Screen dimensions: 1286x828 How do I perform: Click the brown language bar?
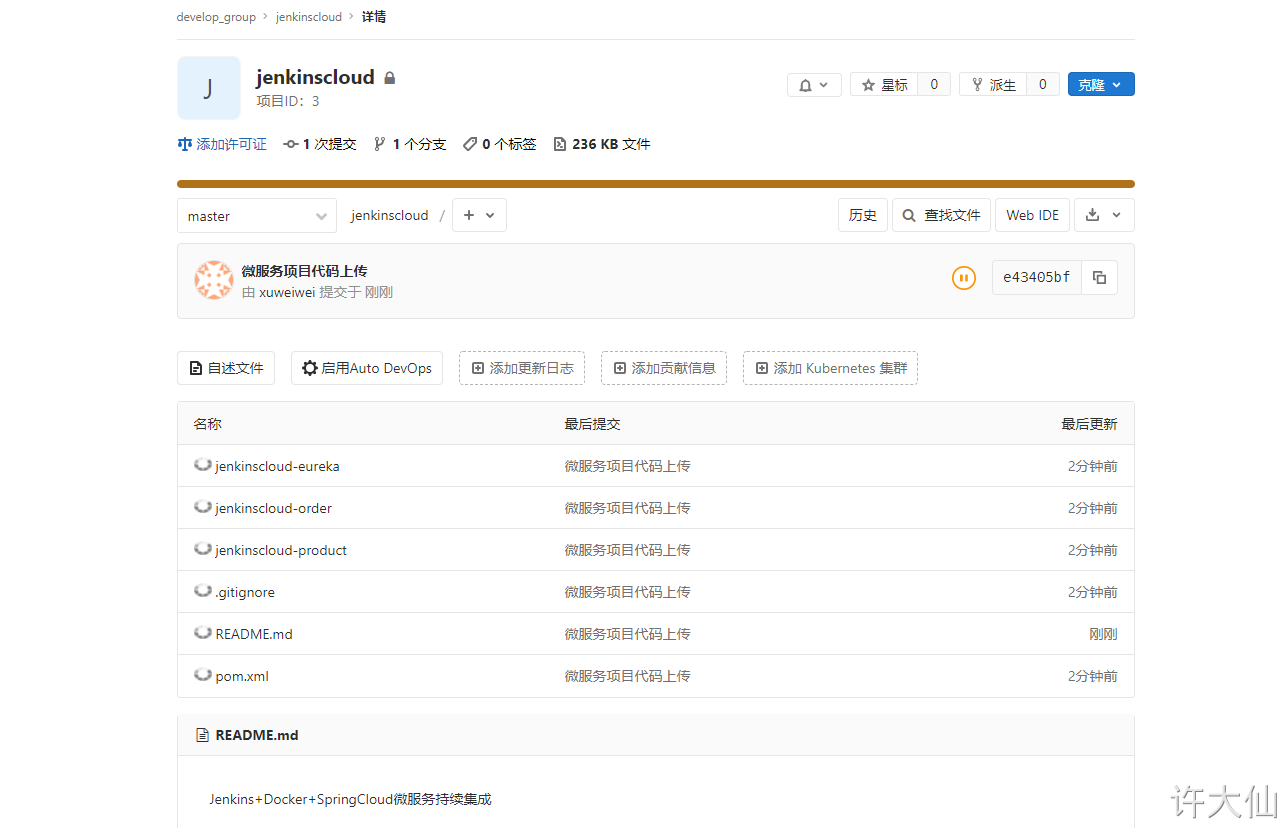(x=656, y=184)
